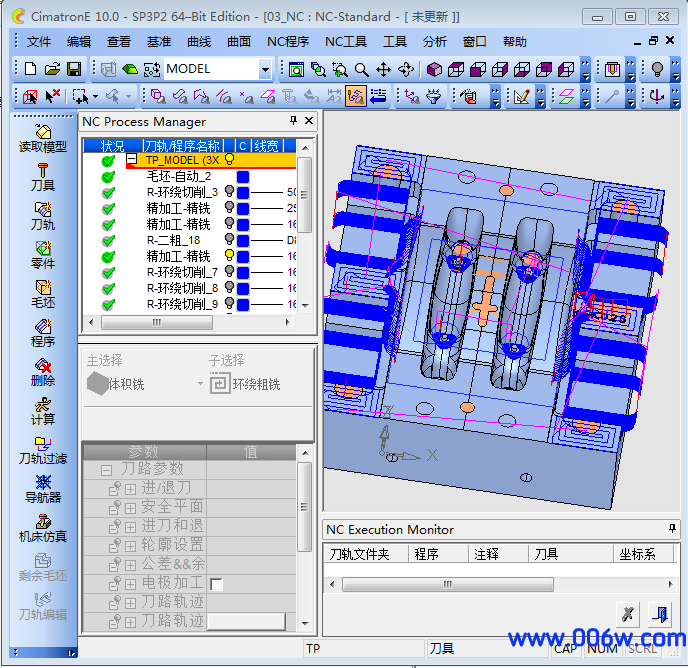Open the NC工具 menu

pyautogui.click(x=346, y=42)
